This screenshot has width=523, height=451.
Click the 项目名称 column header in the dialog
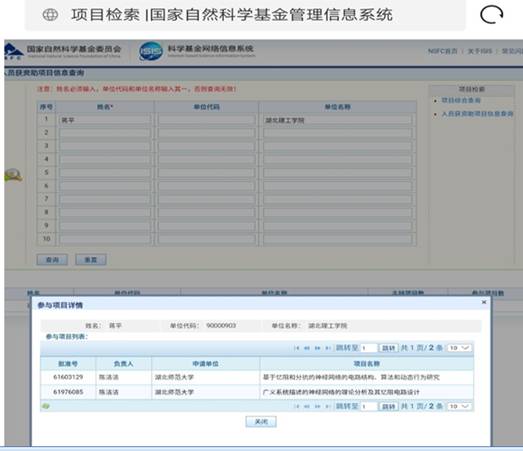point(367,364)
